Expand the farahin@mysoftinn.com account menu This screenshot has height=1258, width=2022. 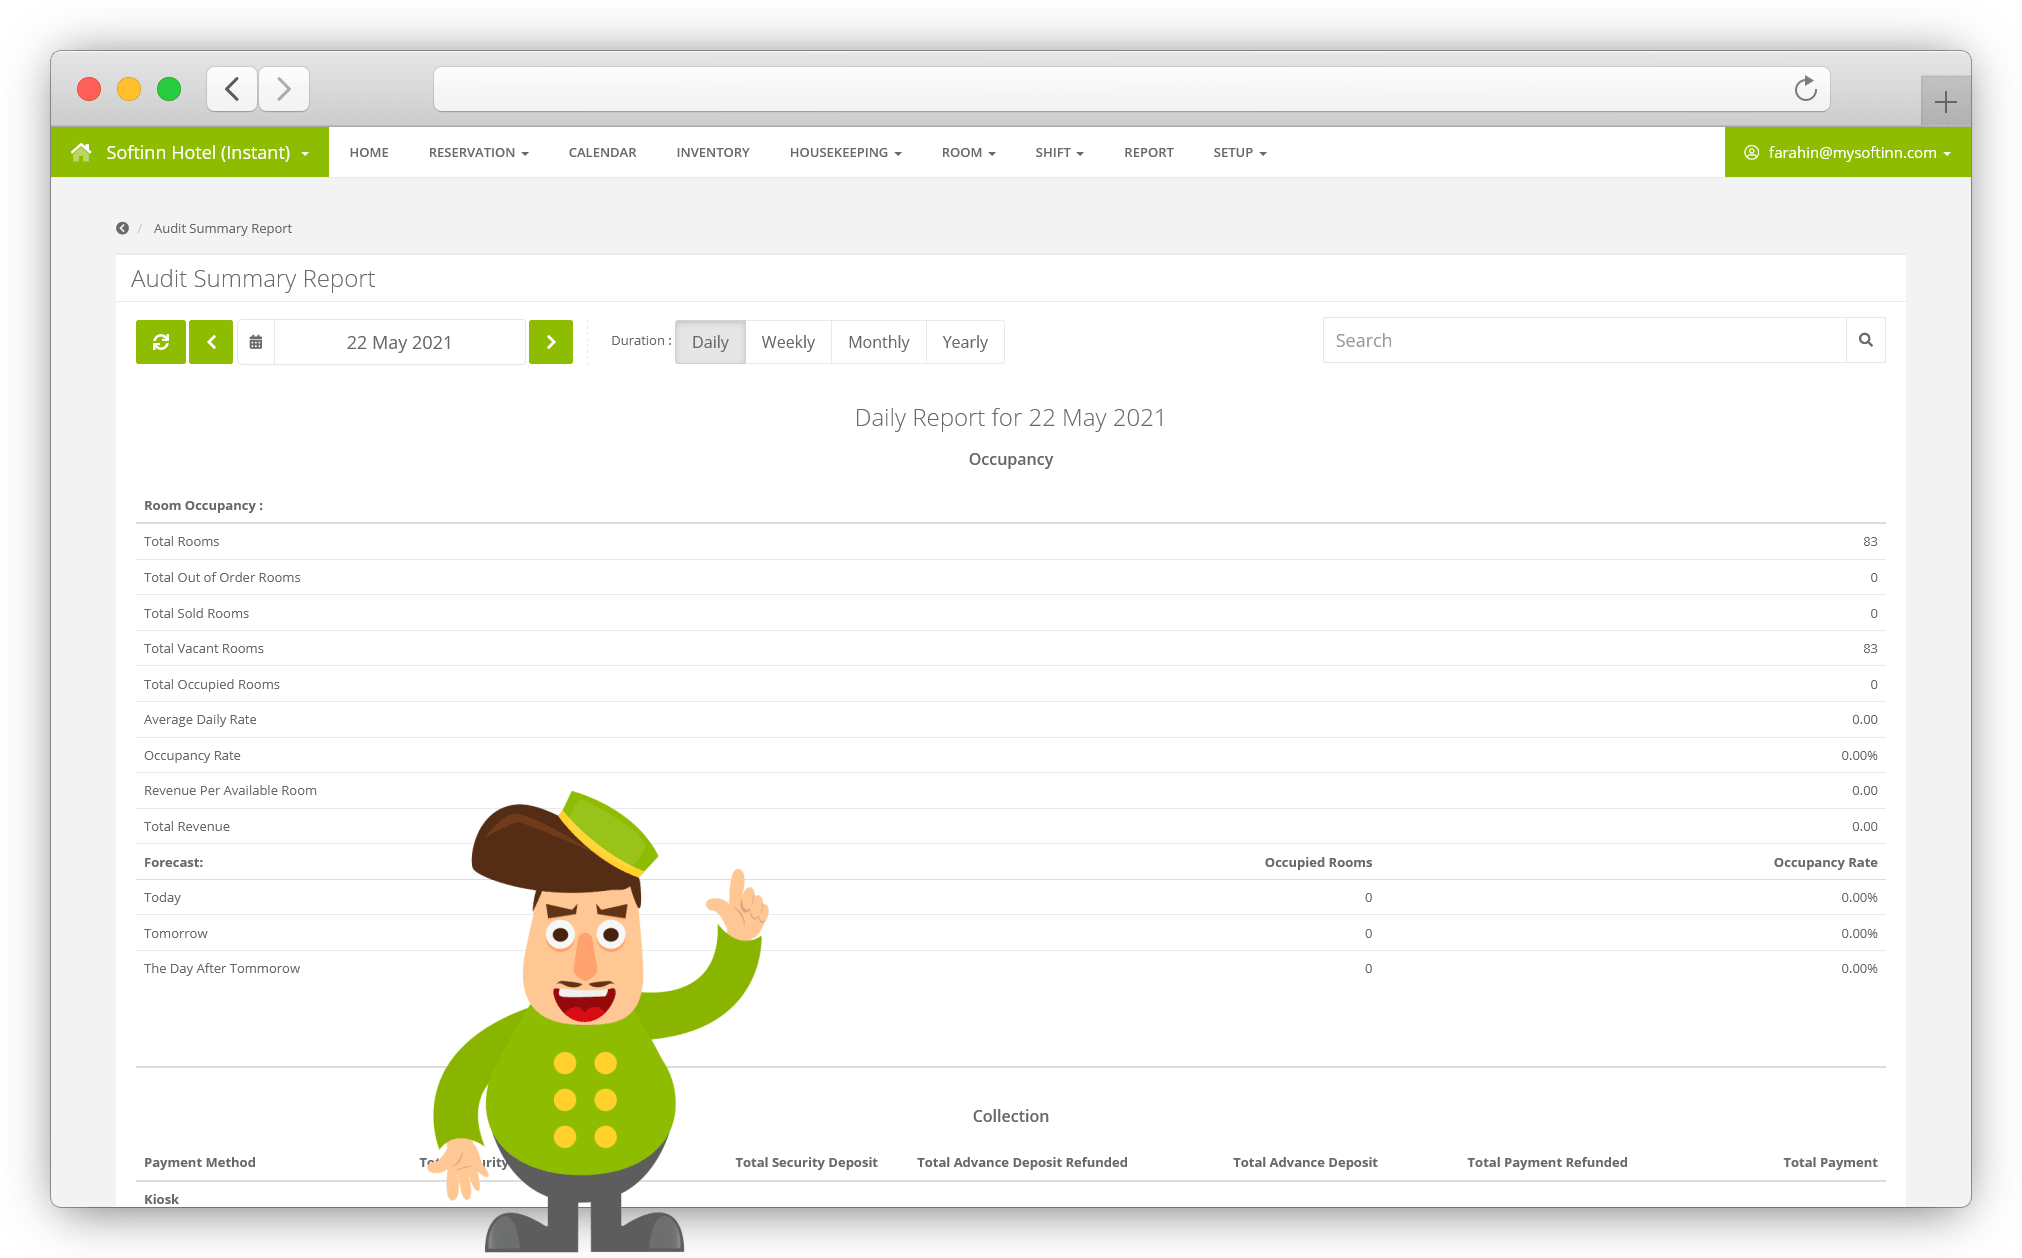click(1848, 152)
